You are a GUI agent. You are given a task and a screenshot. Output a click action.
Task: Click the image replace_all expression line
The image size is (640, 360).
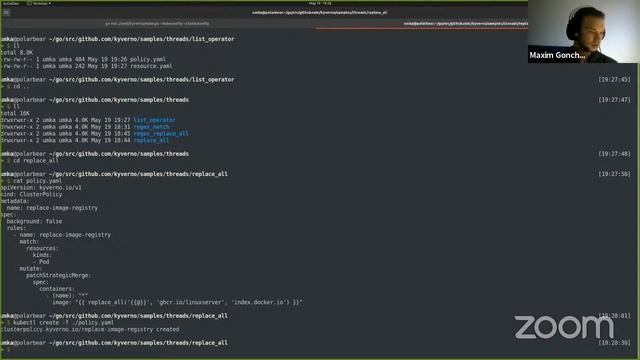click(x=177, y=302)
